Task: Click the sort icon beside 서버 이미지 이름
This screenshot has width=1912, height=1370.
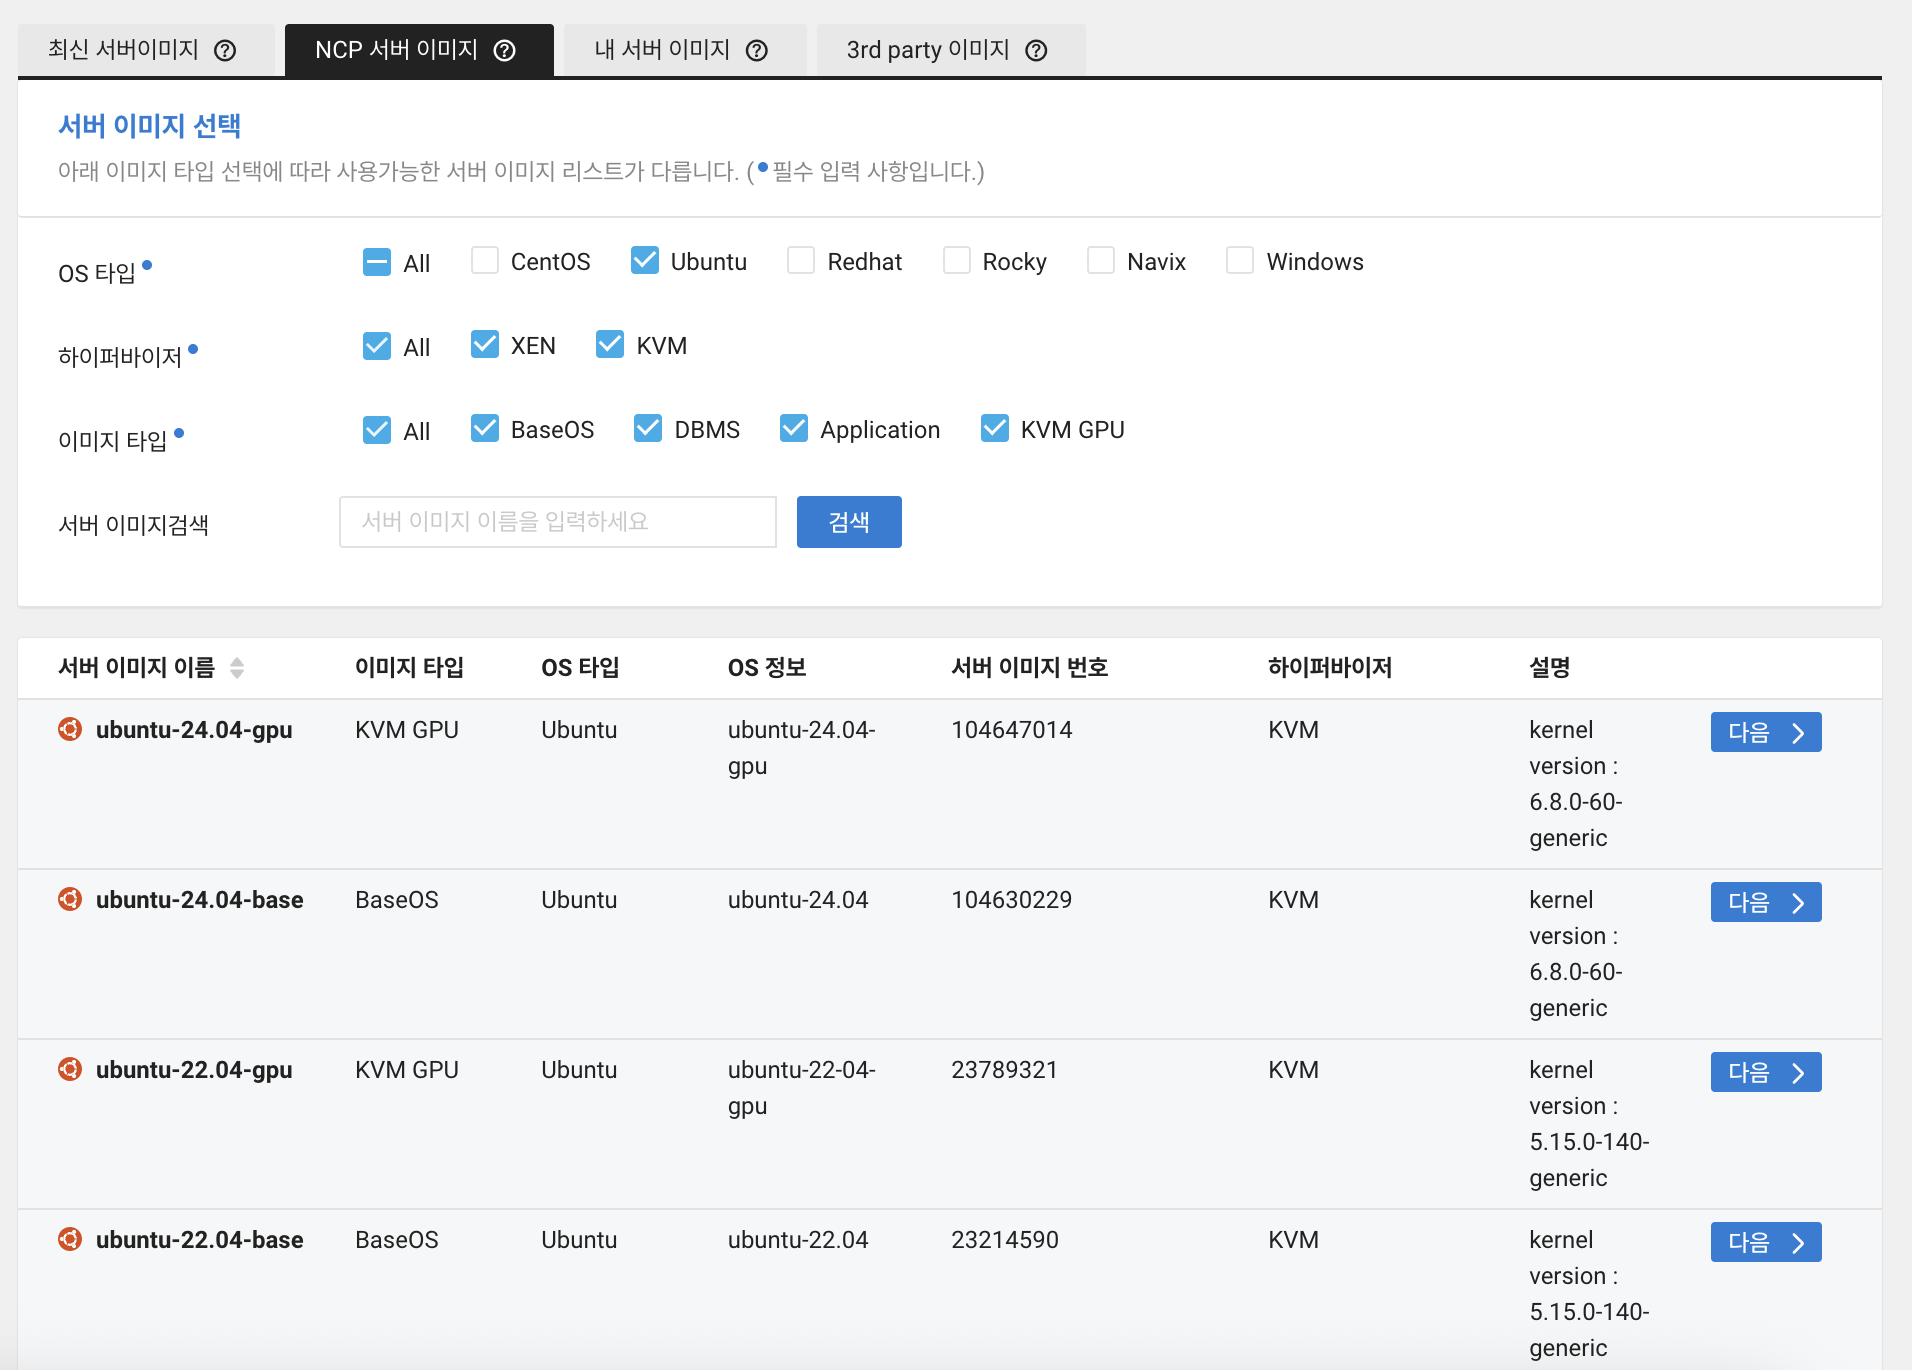Action: [x=237, y=668]
